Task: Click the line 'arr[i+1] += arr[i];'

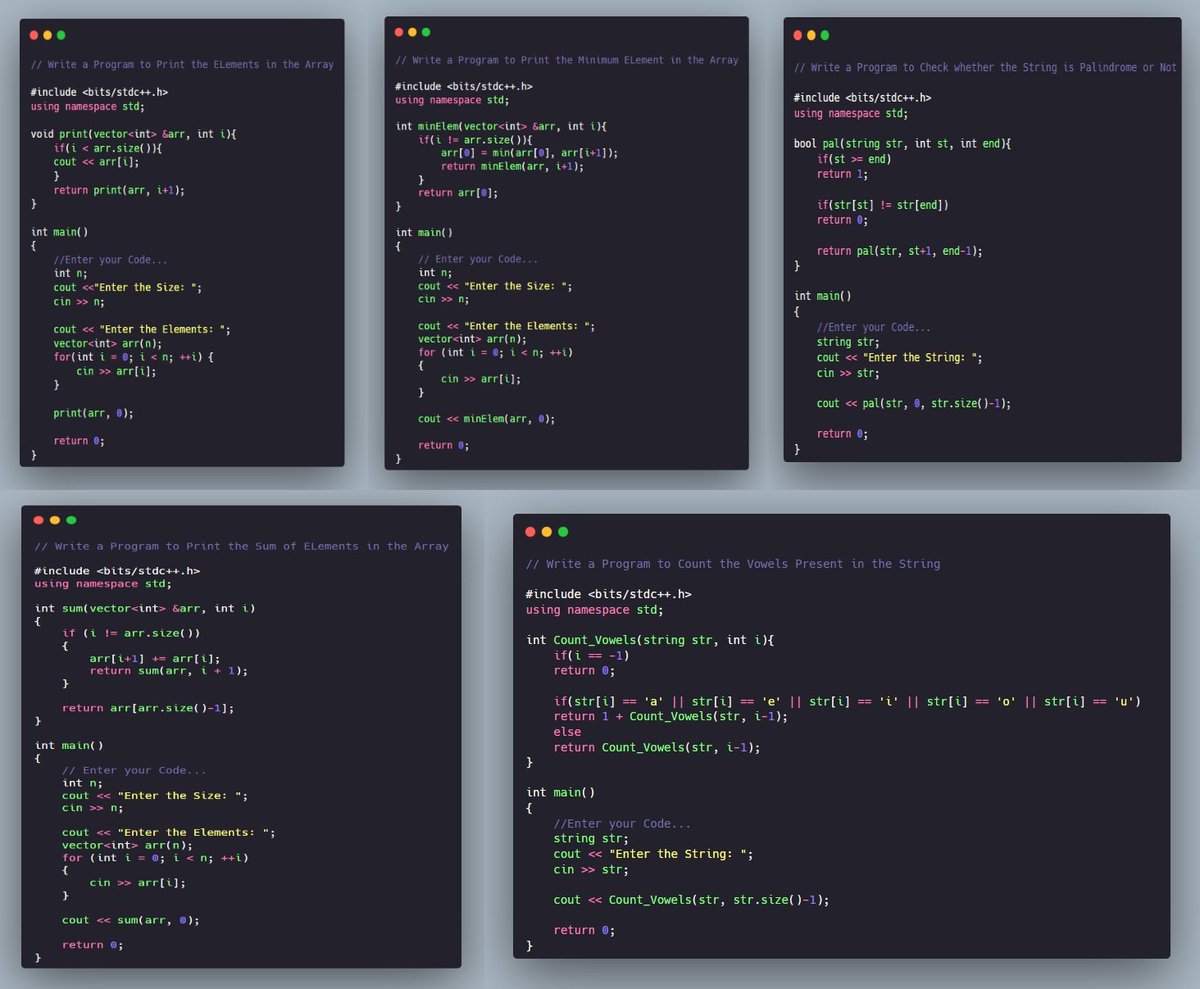Action: click(155, 659)
